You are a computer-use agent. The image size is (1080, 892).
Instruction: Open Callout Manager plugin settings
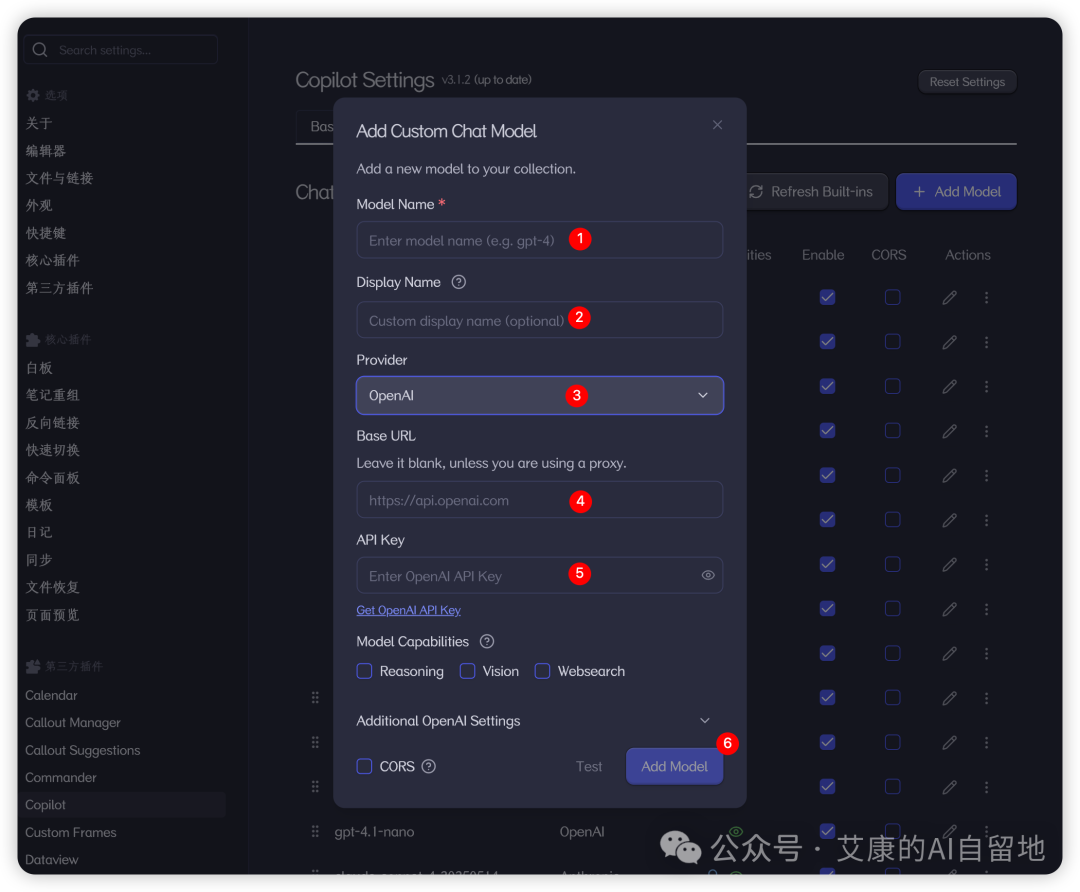(73, 723)
